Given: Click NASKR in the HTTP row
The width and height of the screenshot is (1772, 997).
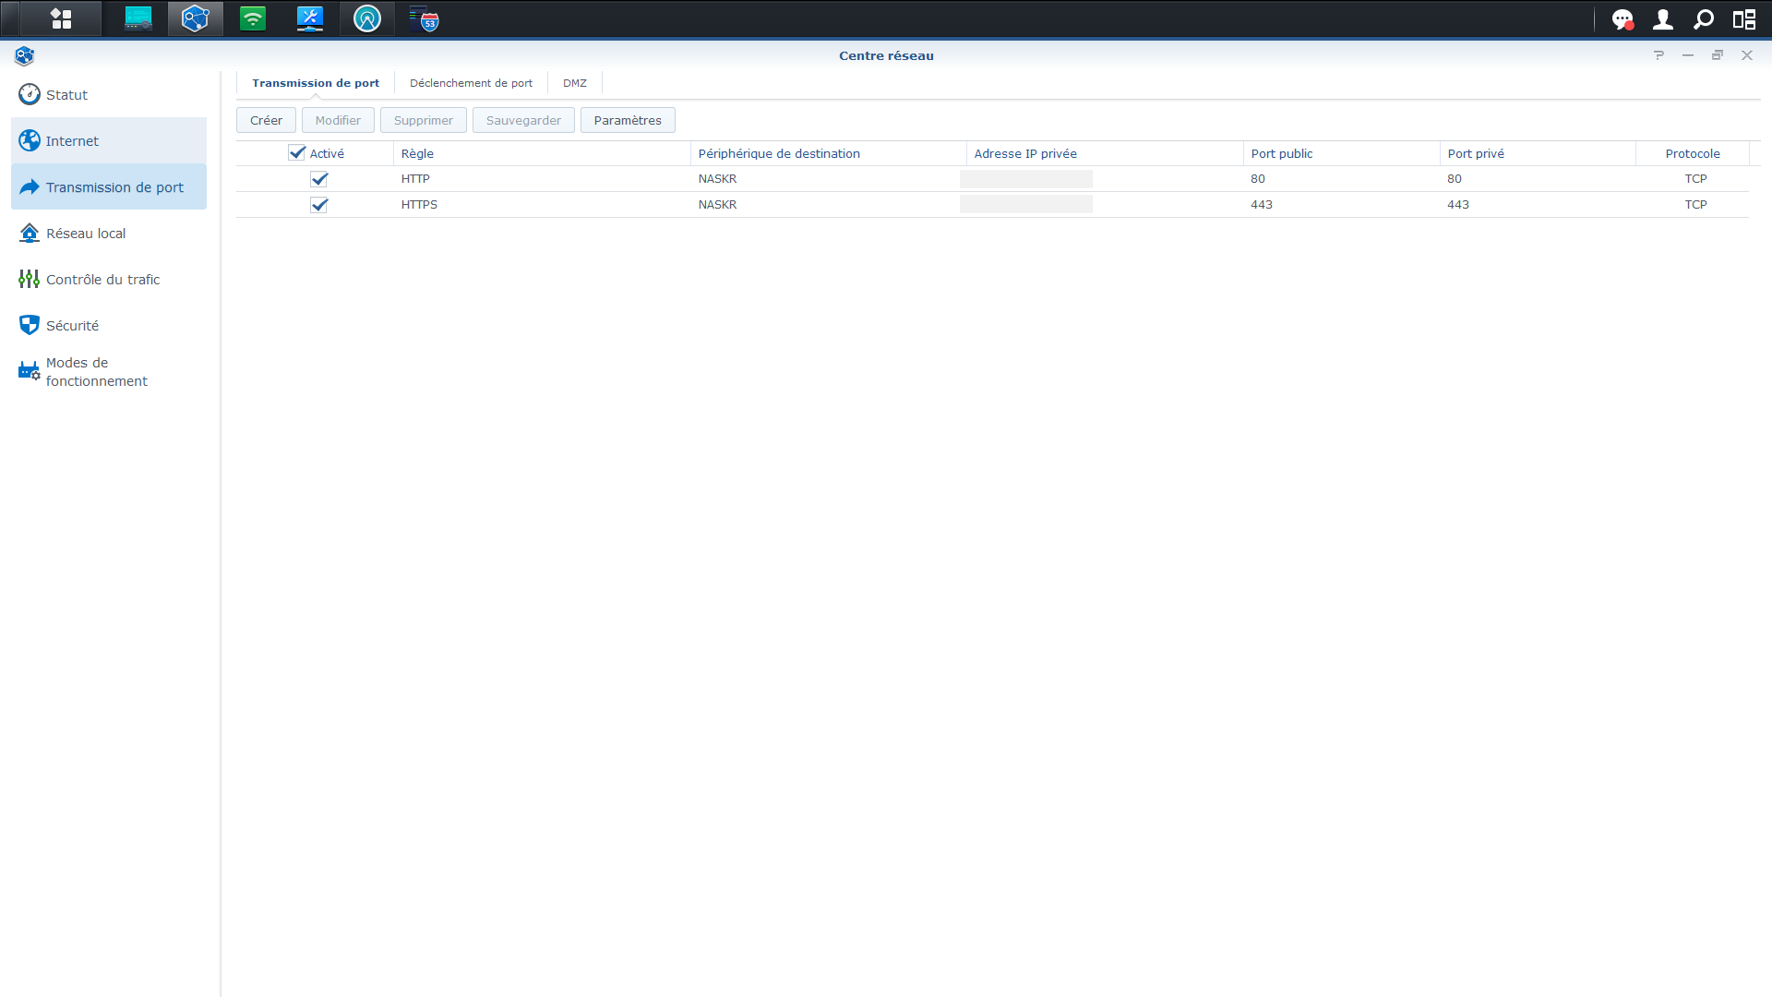Looking at the screenshot, I should click(x=717, y=179).
